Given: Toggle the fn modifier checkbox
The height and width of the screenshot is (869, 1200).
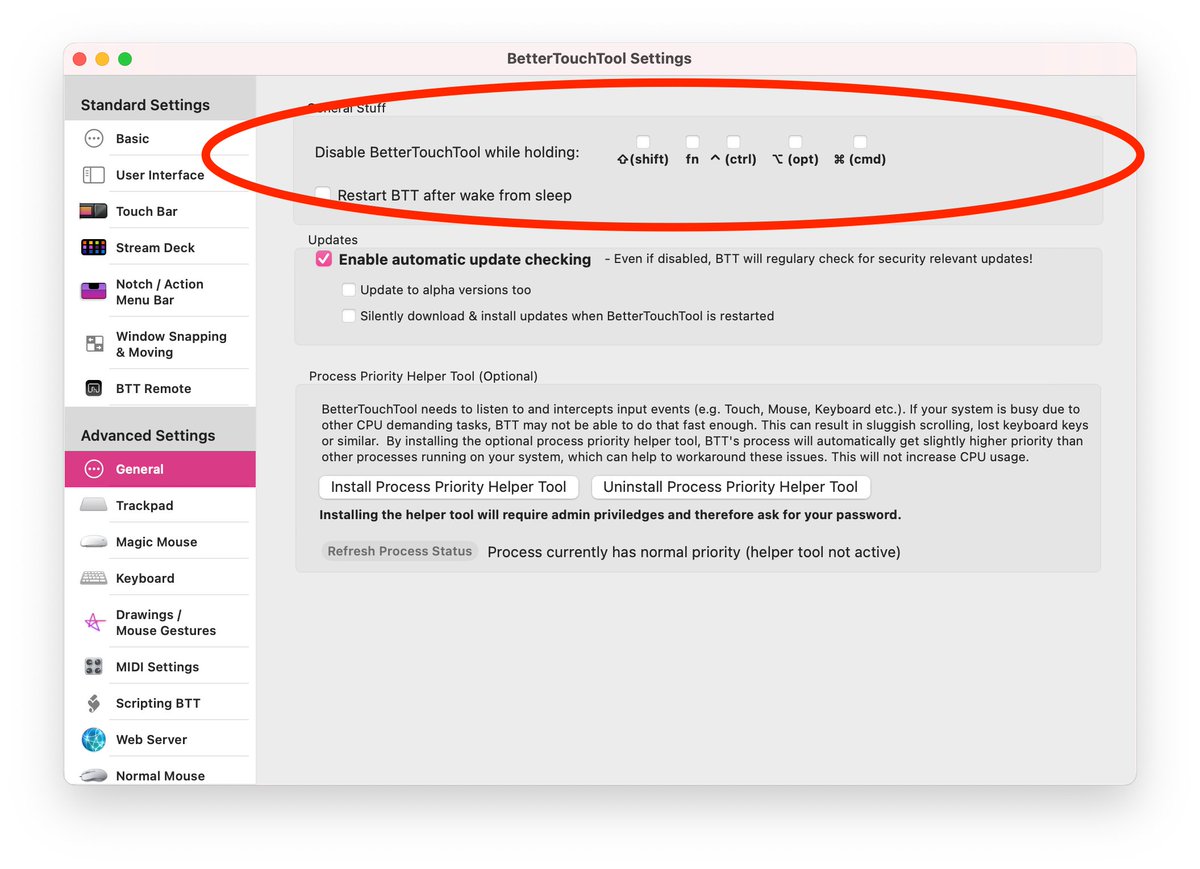Looking at the screenshot, I should 692,142.
